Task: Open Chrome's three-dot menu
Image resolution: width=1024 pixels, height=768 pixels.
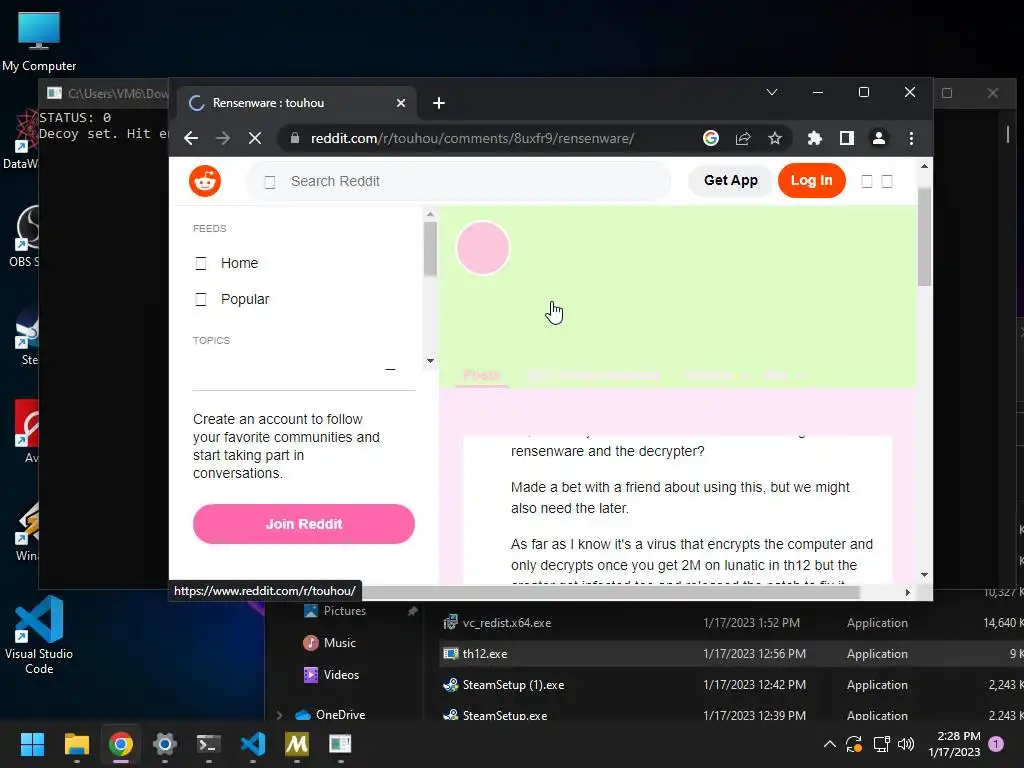Action: [x=911, y=138]
